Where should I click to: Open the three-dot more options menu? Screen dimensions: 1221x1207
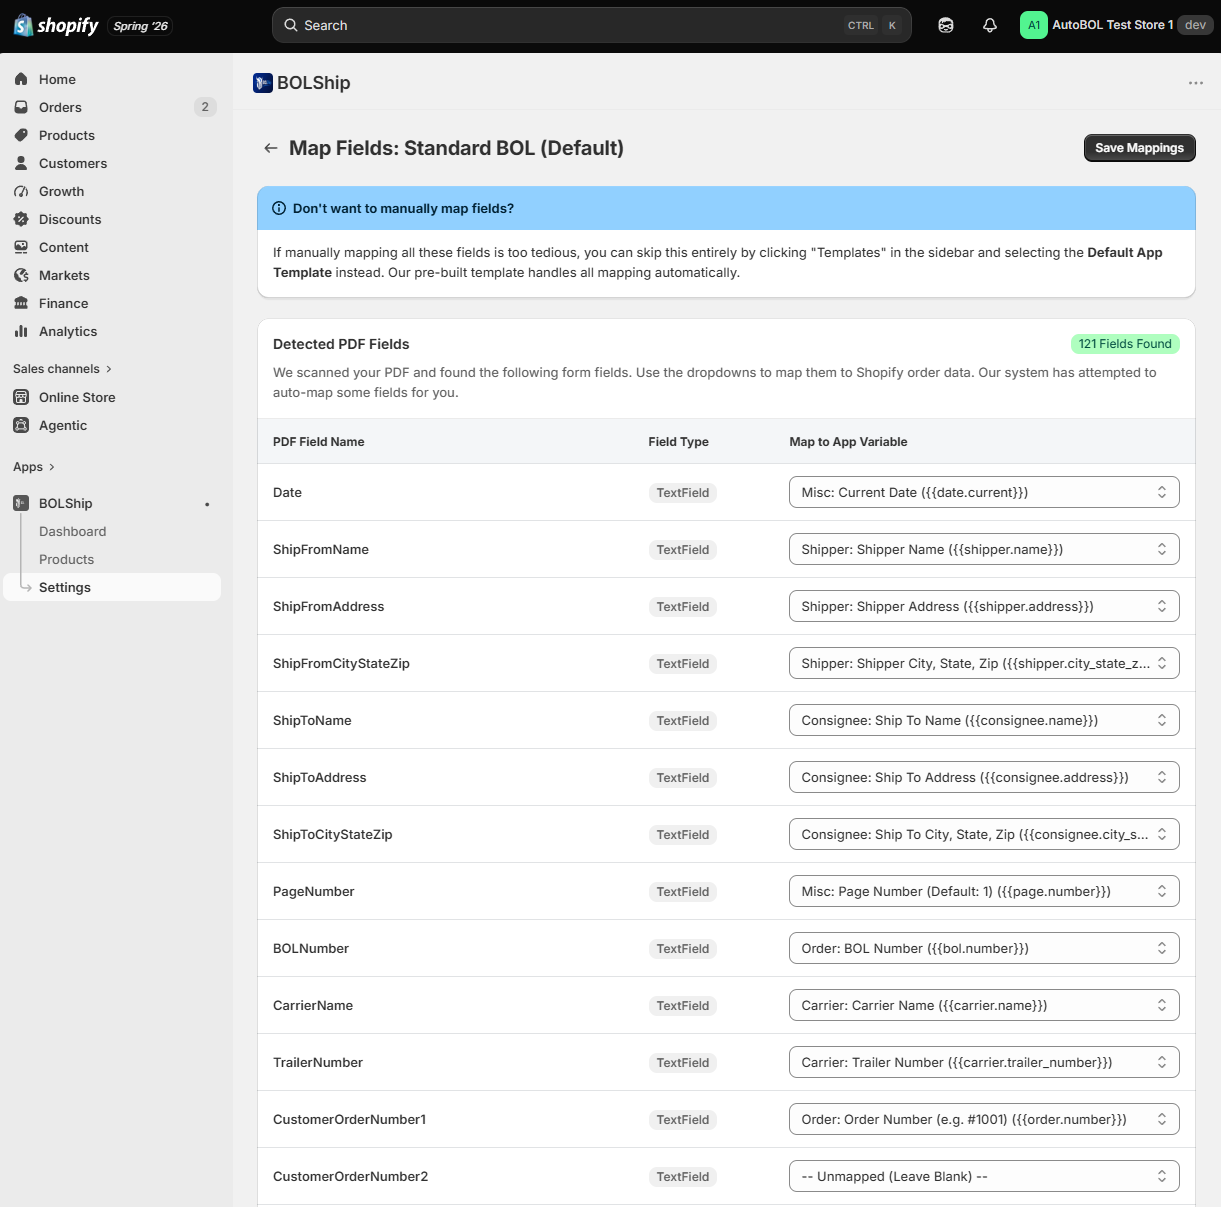pos(1196,83)
